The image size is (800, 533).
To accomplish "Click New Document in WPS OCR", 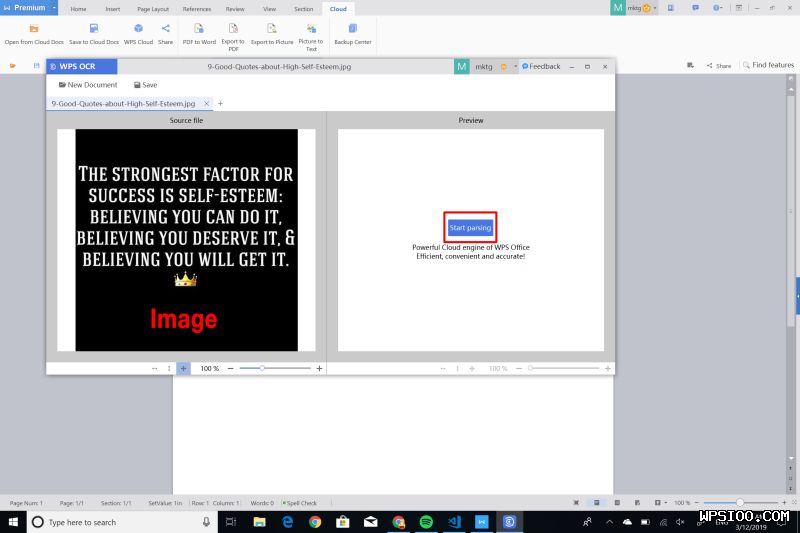I will (88, 85).
